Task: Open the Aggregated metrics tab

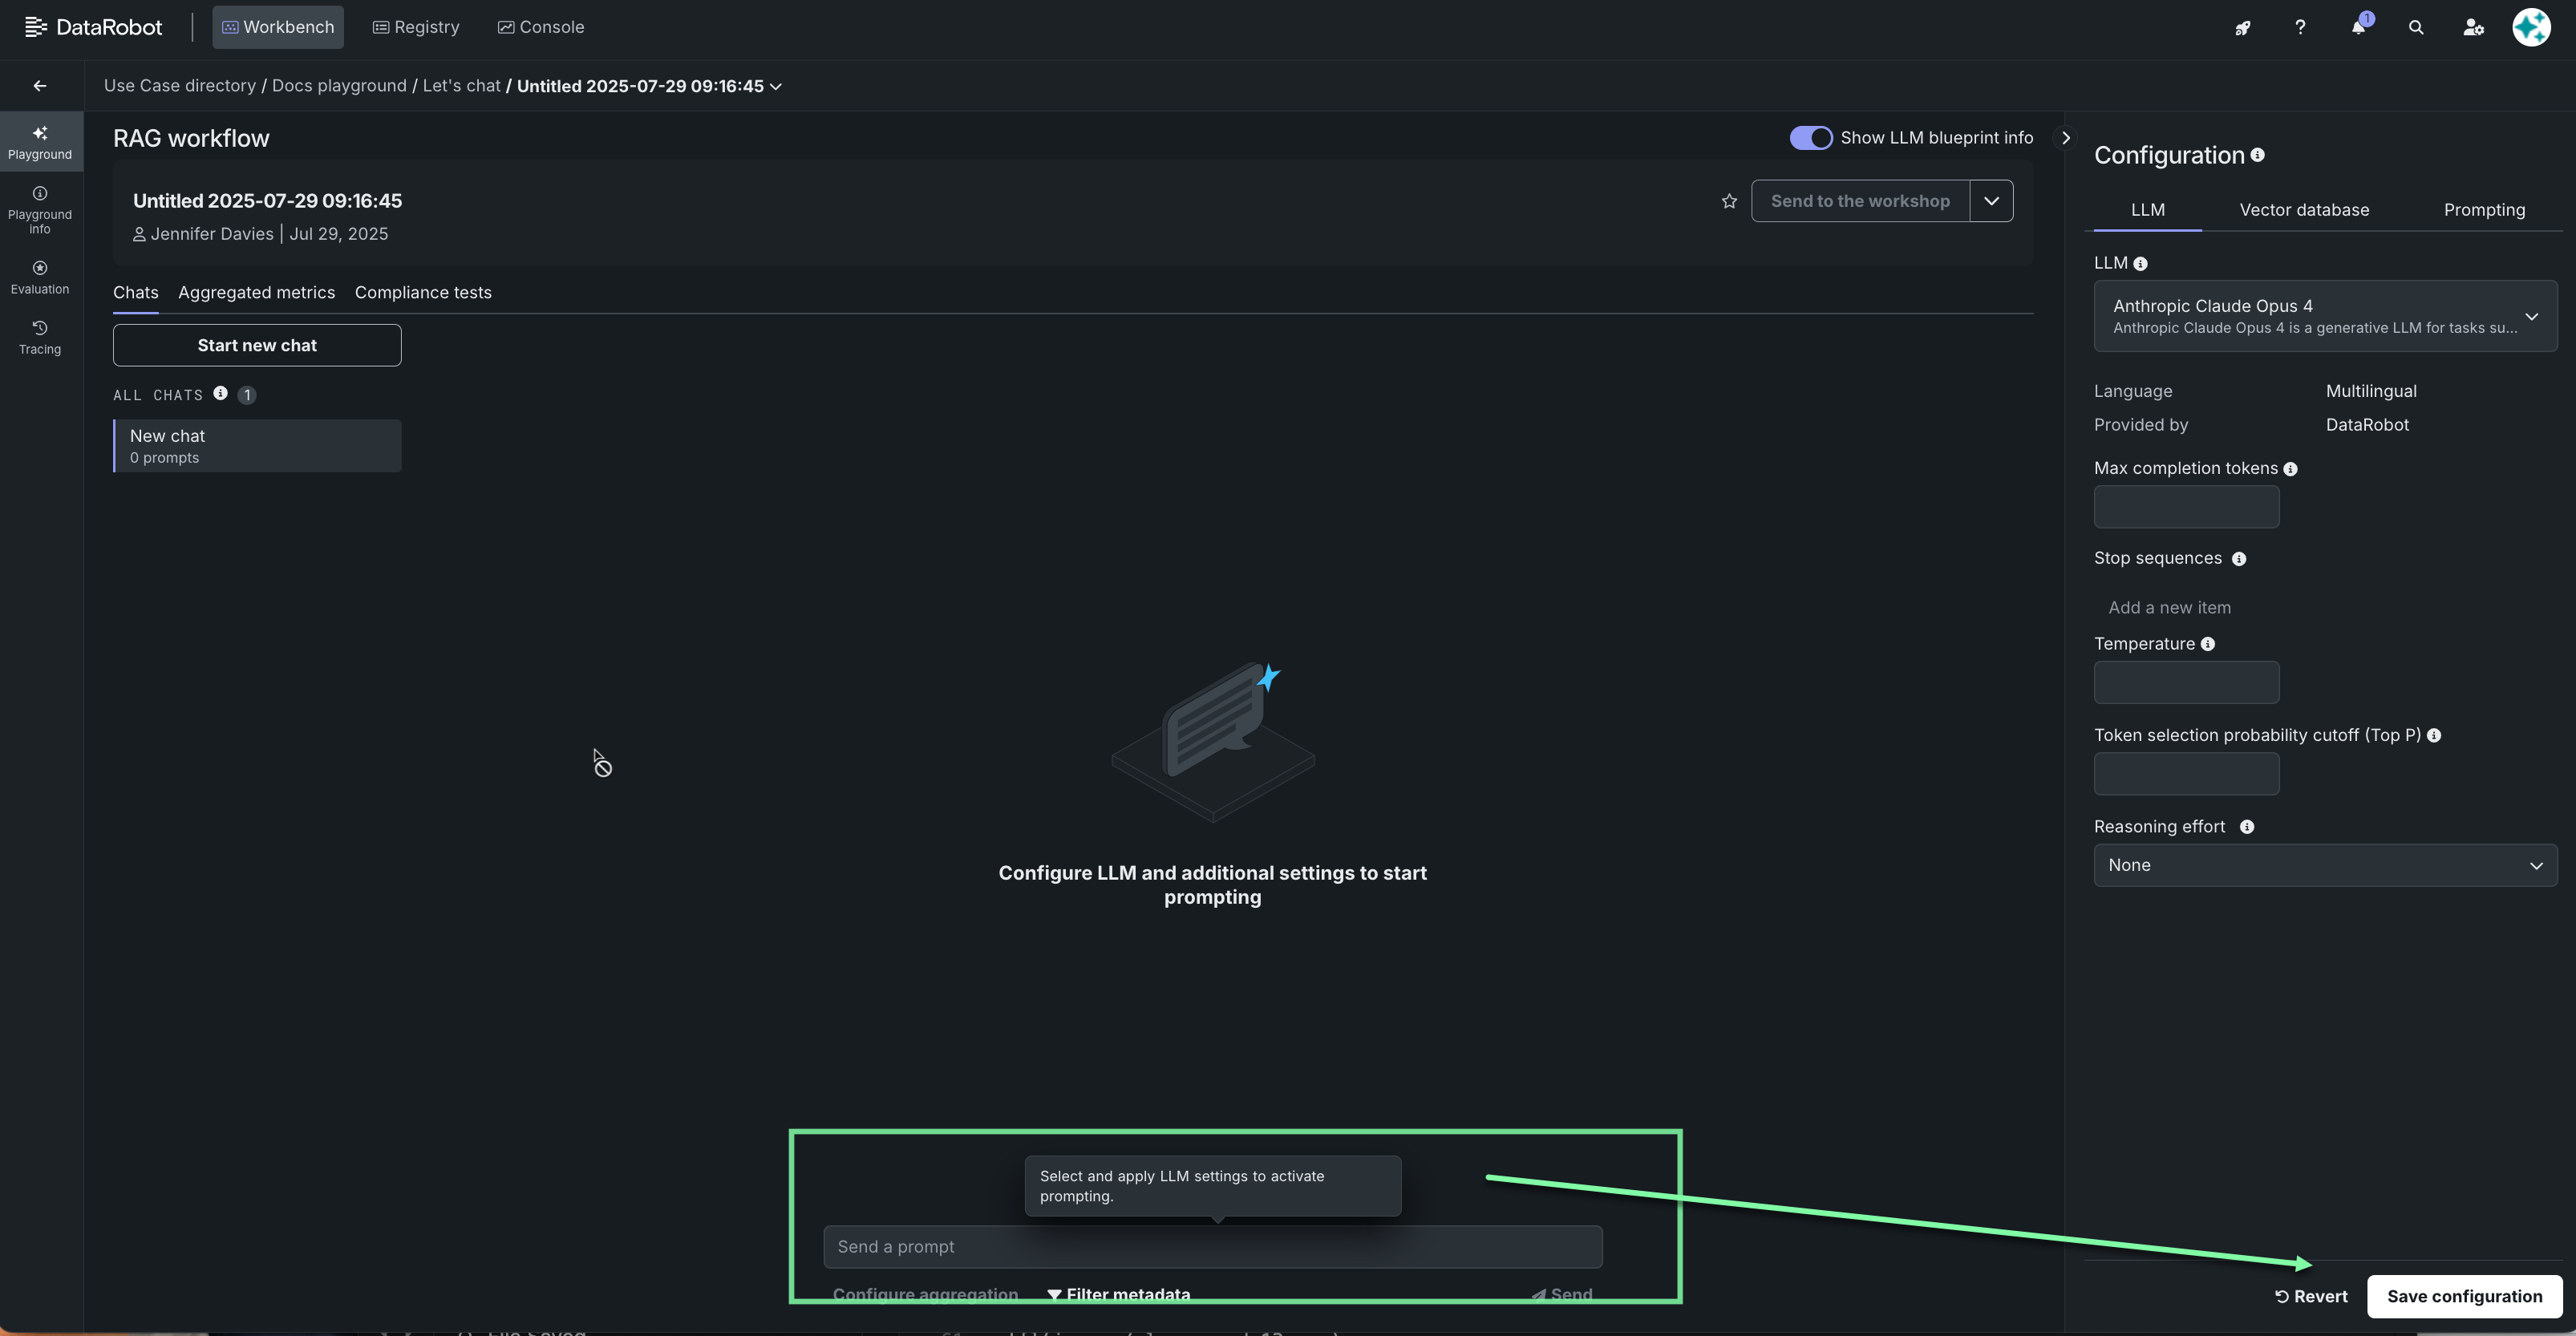Action: (x=256, y=292)
